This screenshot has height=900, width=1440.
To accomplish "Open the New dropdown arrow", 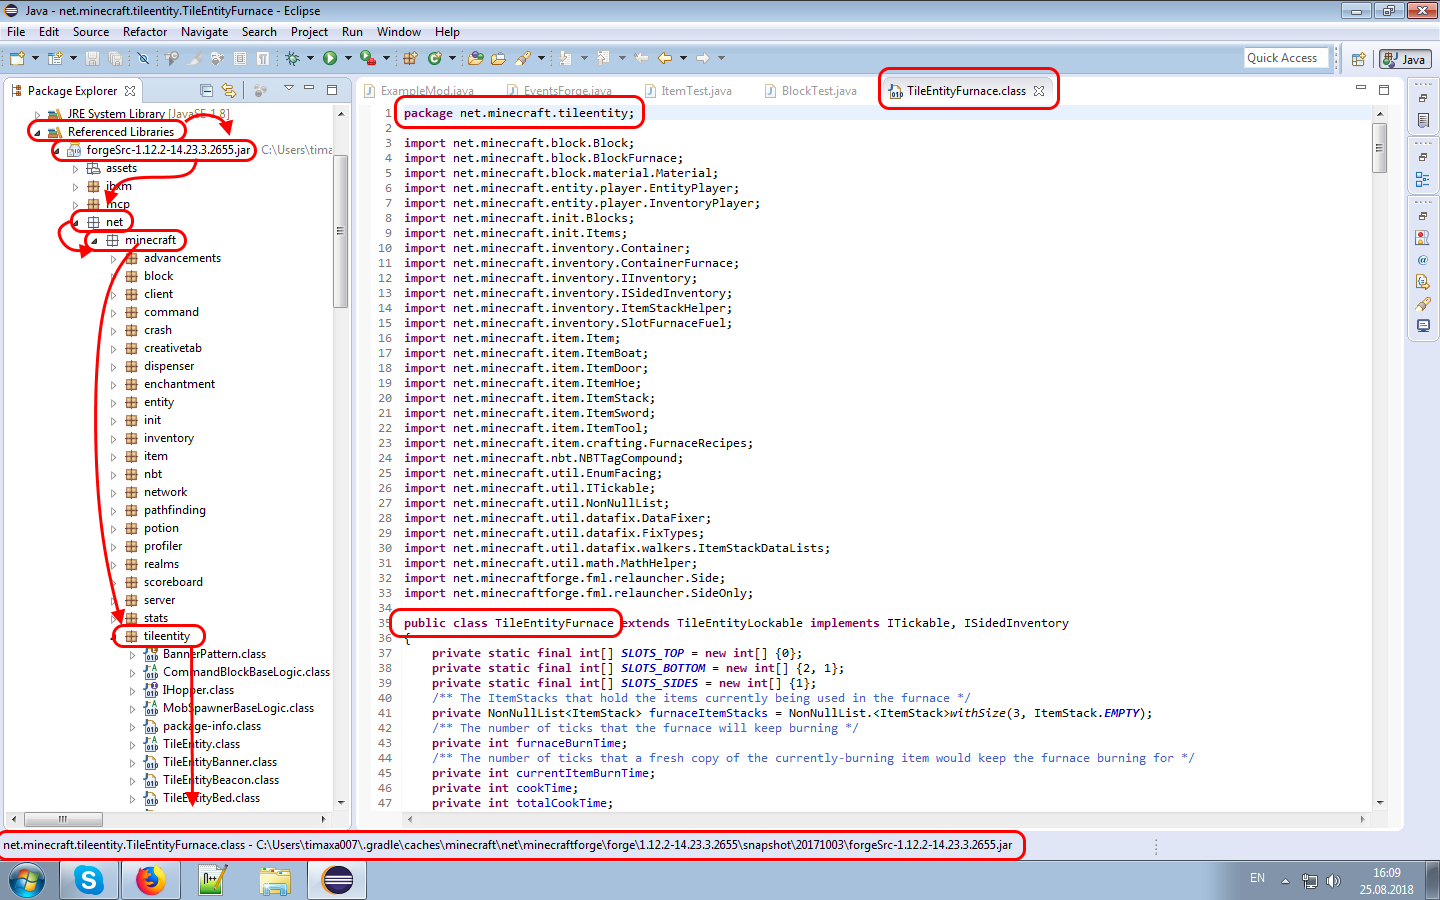I will [x=35, y=58].
